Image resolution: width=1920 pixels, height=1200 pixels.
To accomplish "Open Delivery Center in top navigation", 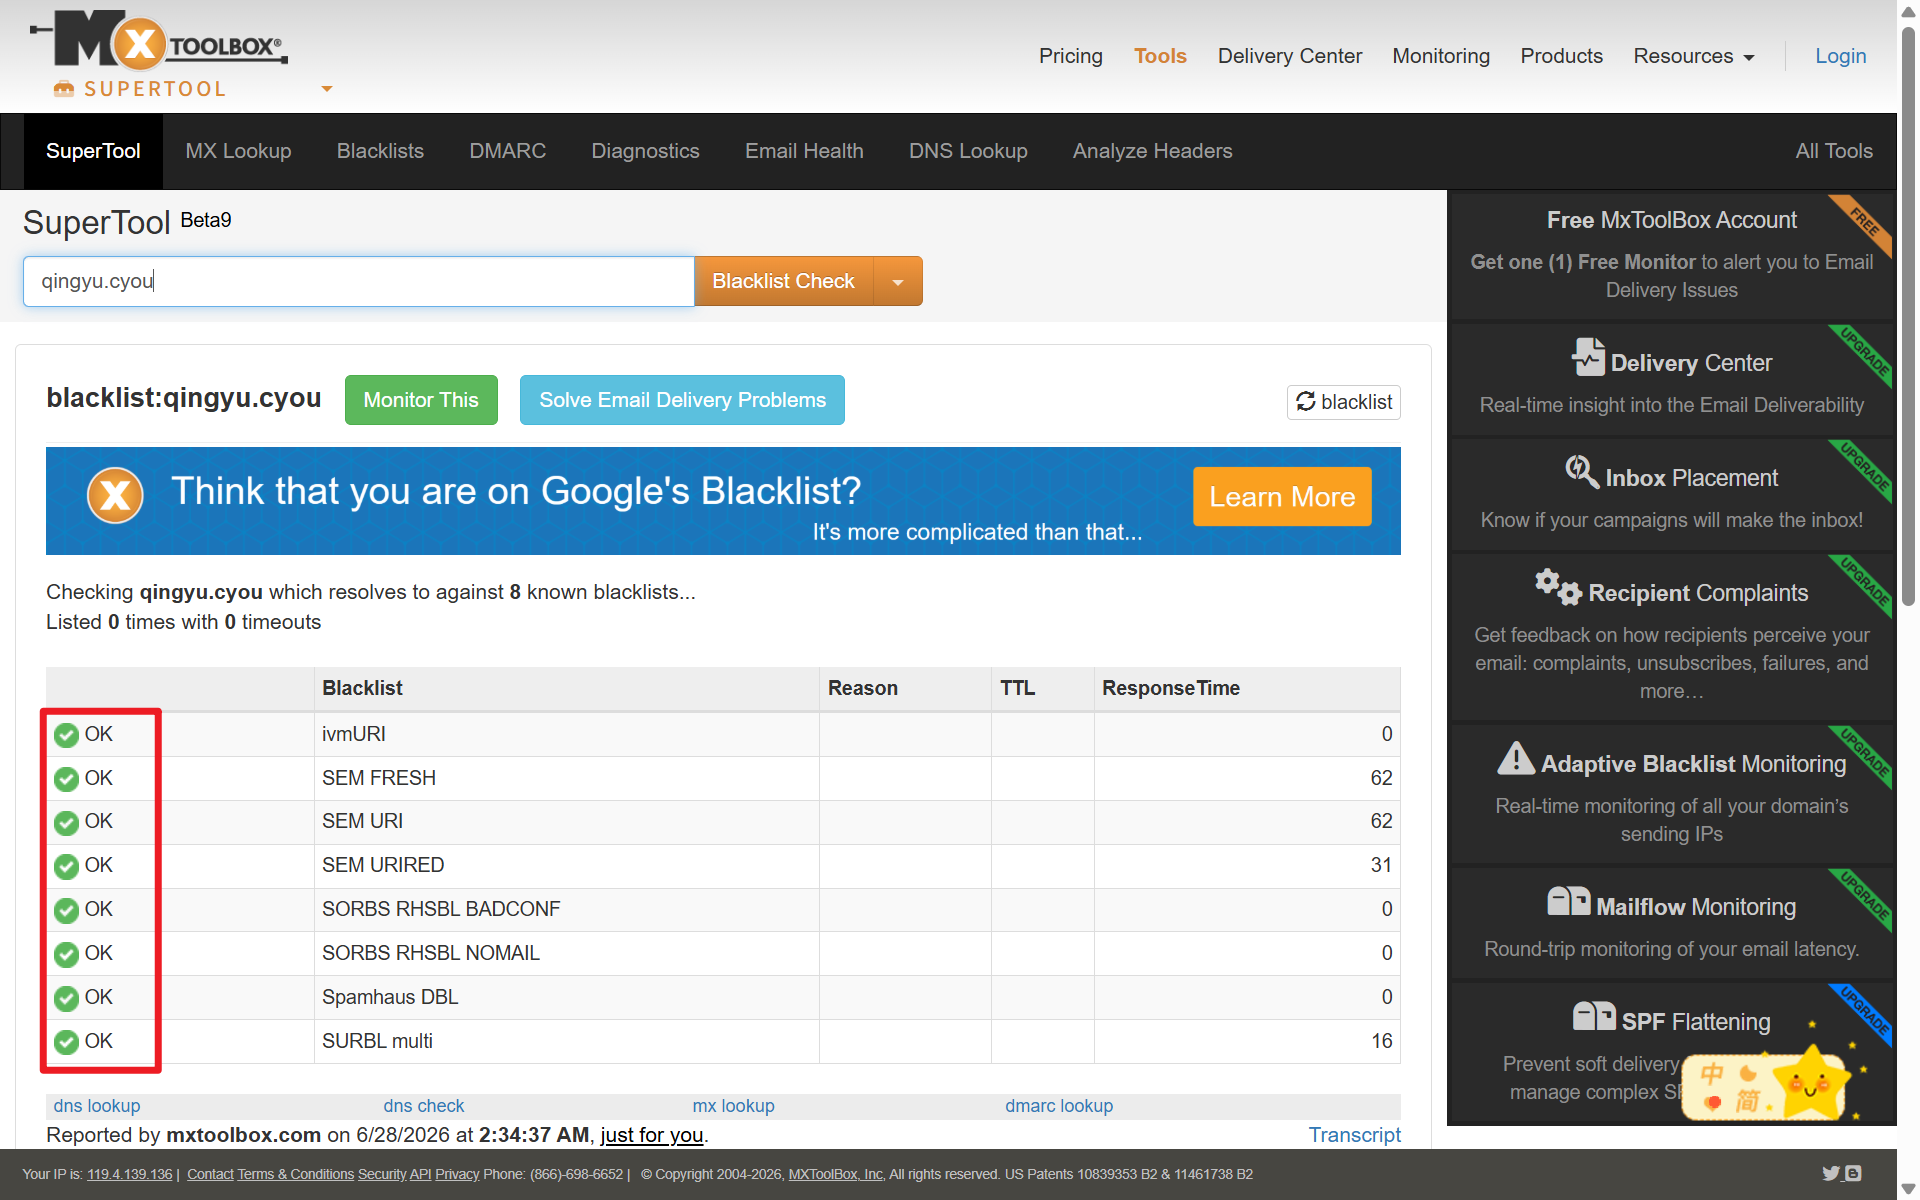I will pos(1289,56).
